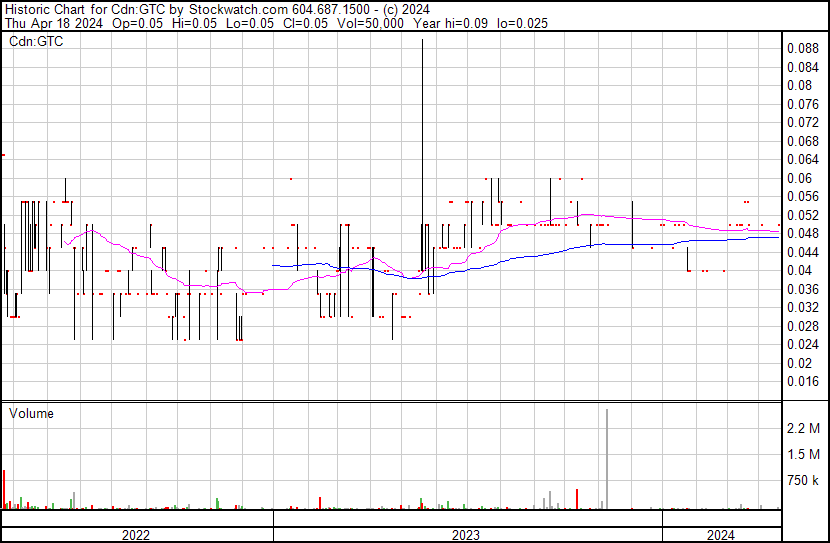Click the 2.2 M volume axis label
This screenshot has height=543, width=830.
(803, 428)
